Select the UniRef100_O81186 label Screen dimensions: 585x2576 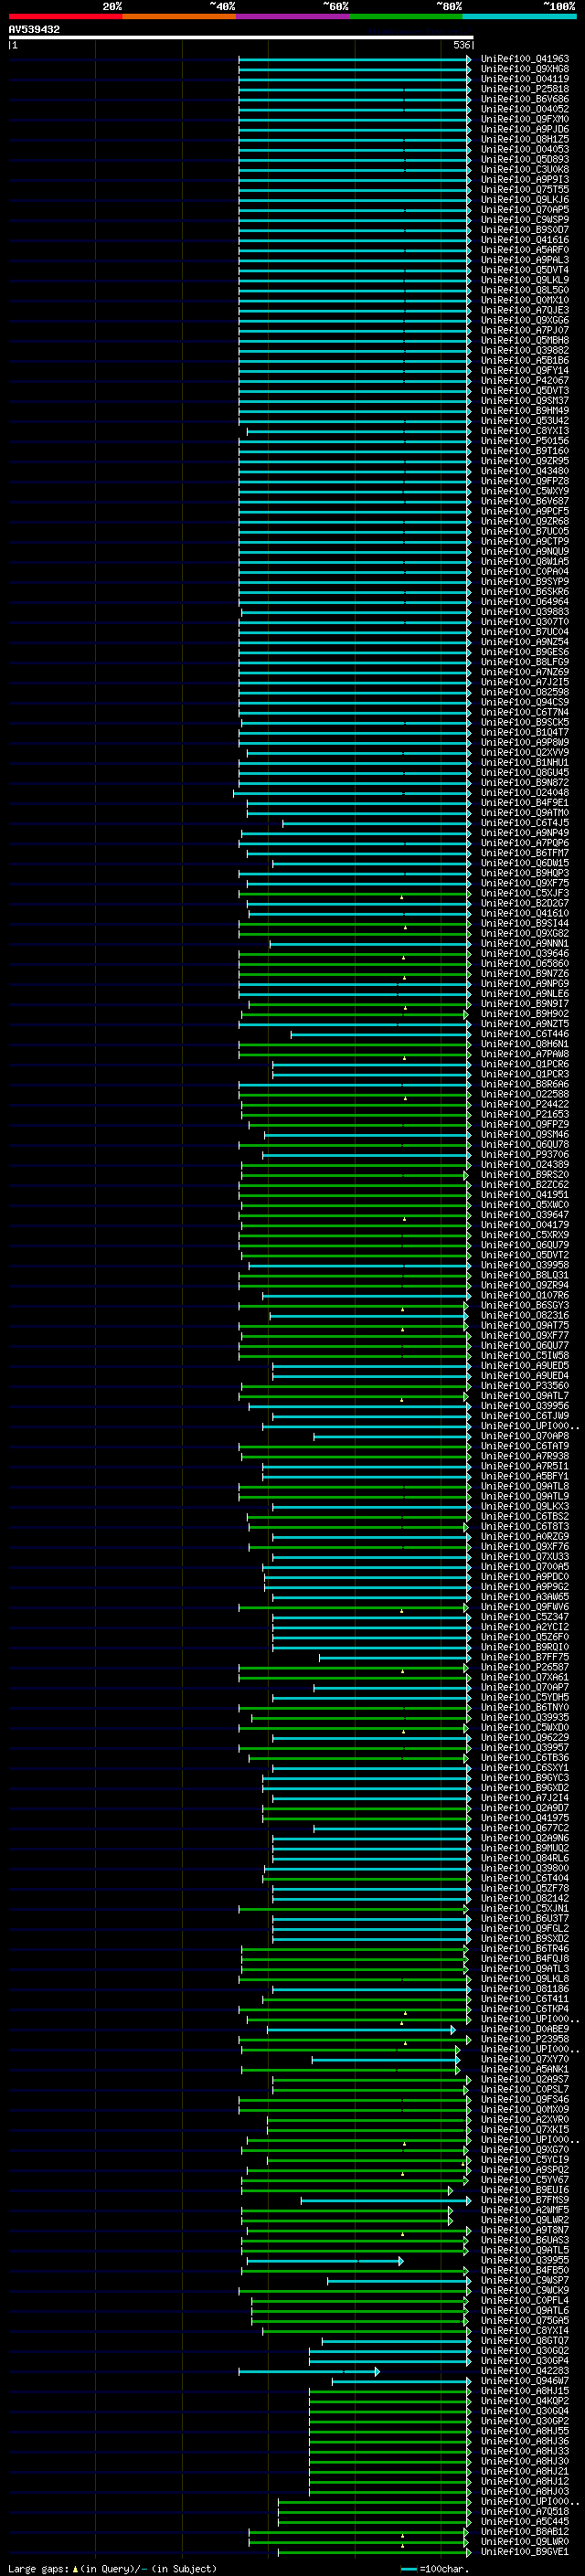point(525,1988)
